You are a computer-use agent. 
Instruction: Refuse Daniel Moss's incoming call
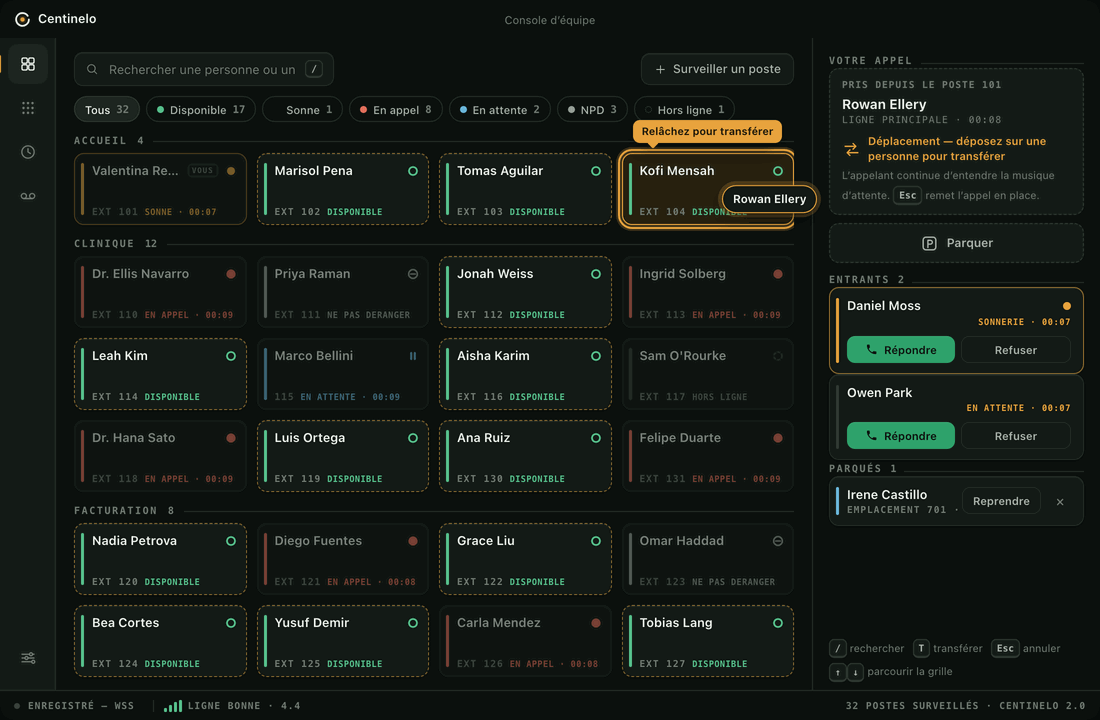click(1015, 349)
